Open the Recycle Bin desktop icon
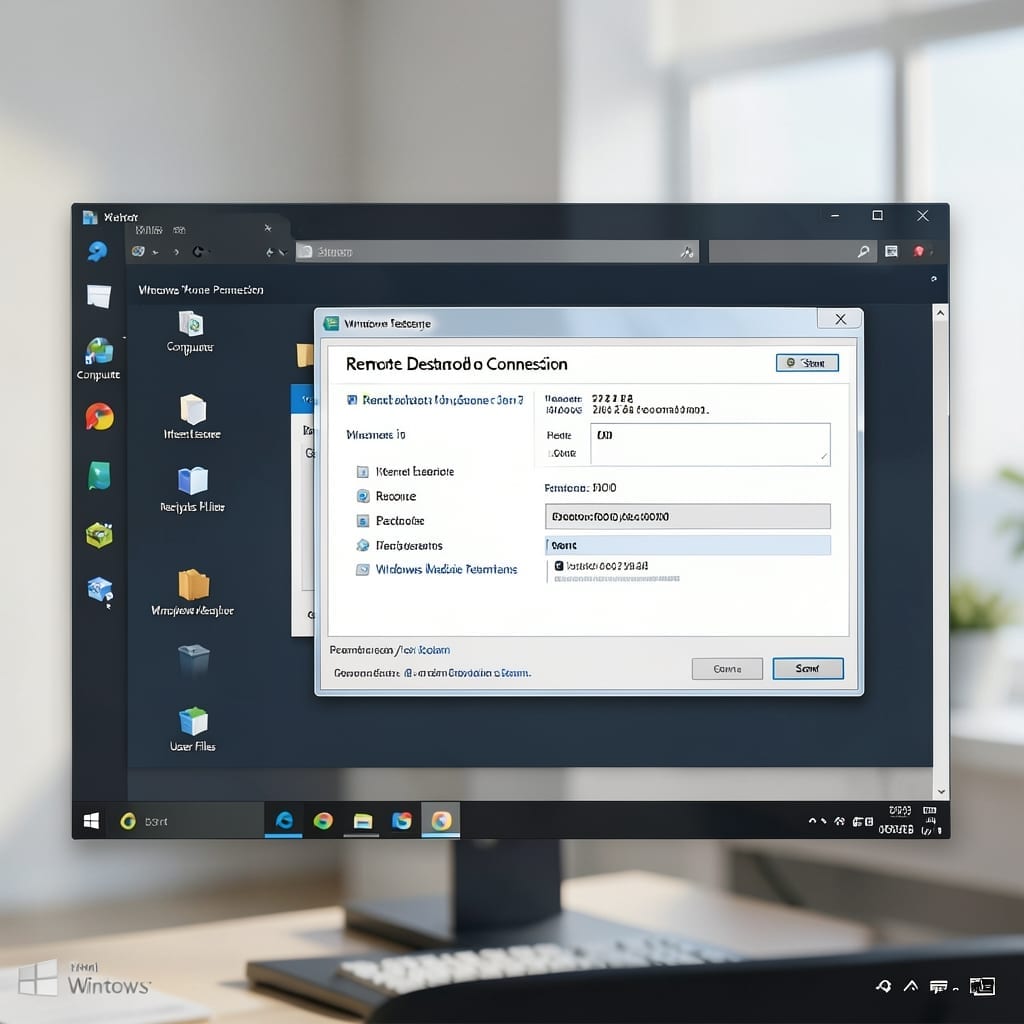The height and width of the screenshot is (1024, 1024). 194,660
